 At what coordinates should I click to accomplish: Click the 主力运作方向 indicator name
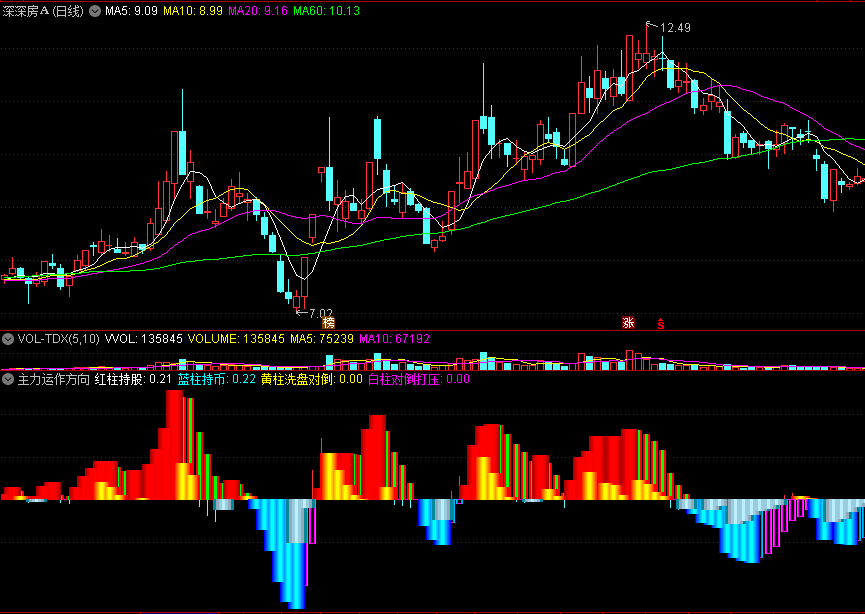tap(54, 380)
